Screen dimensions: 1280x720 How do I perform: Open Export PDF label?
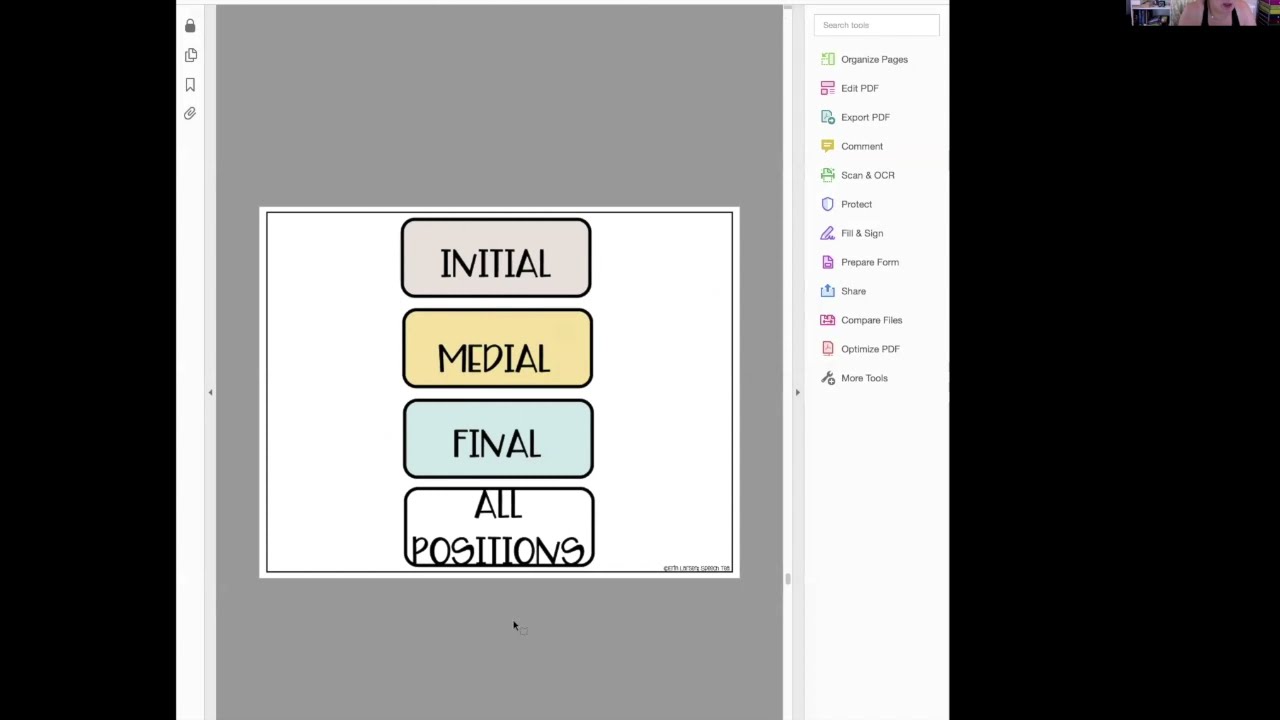point(865,117)
